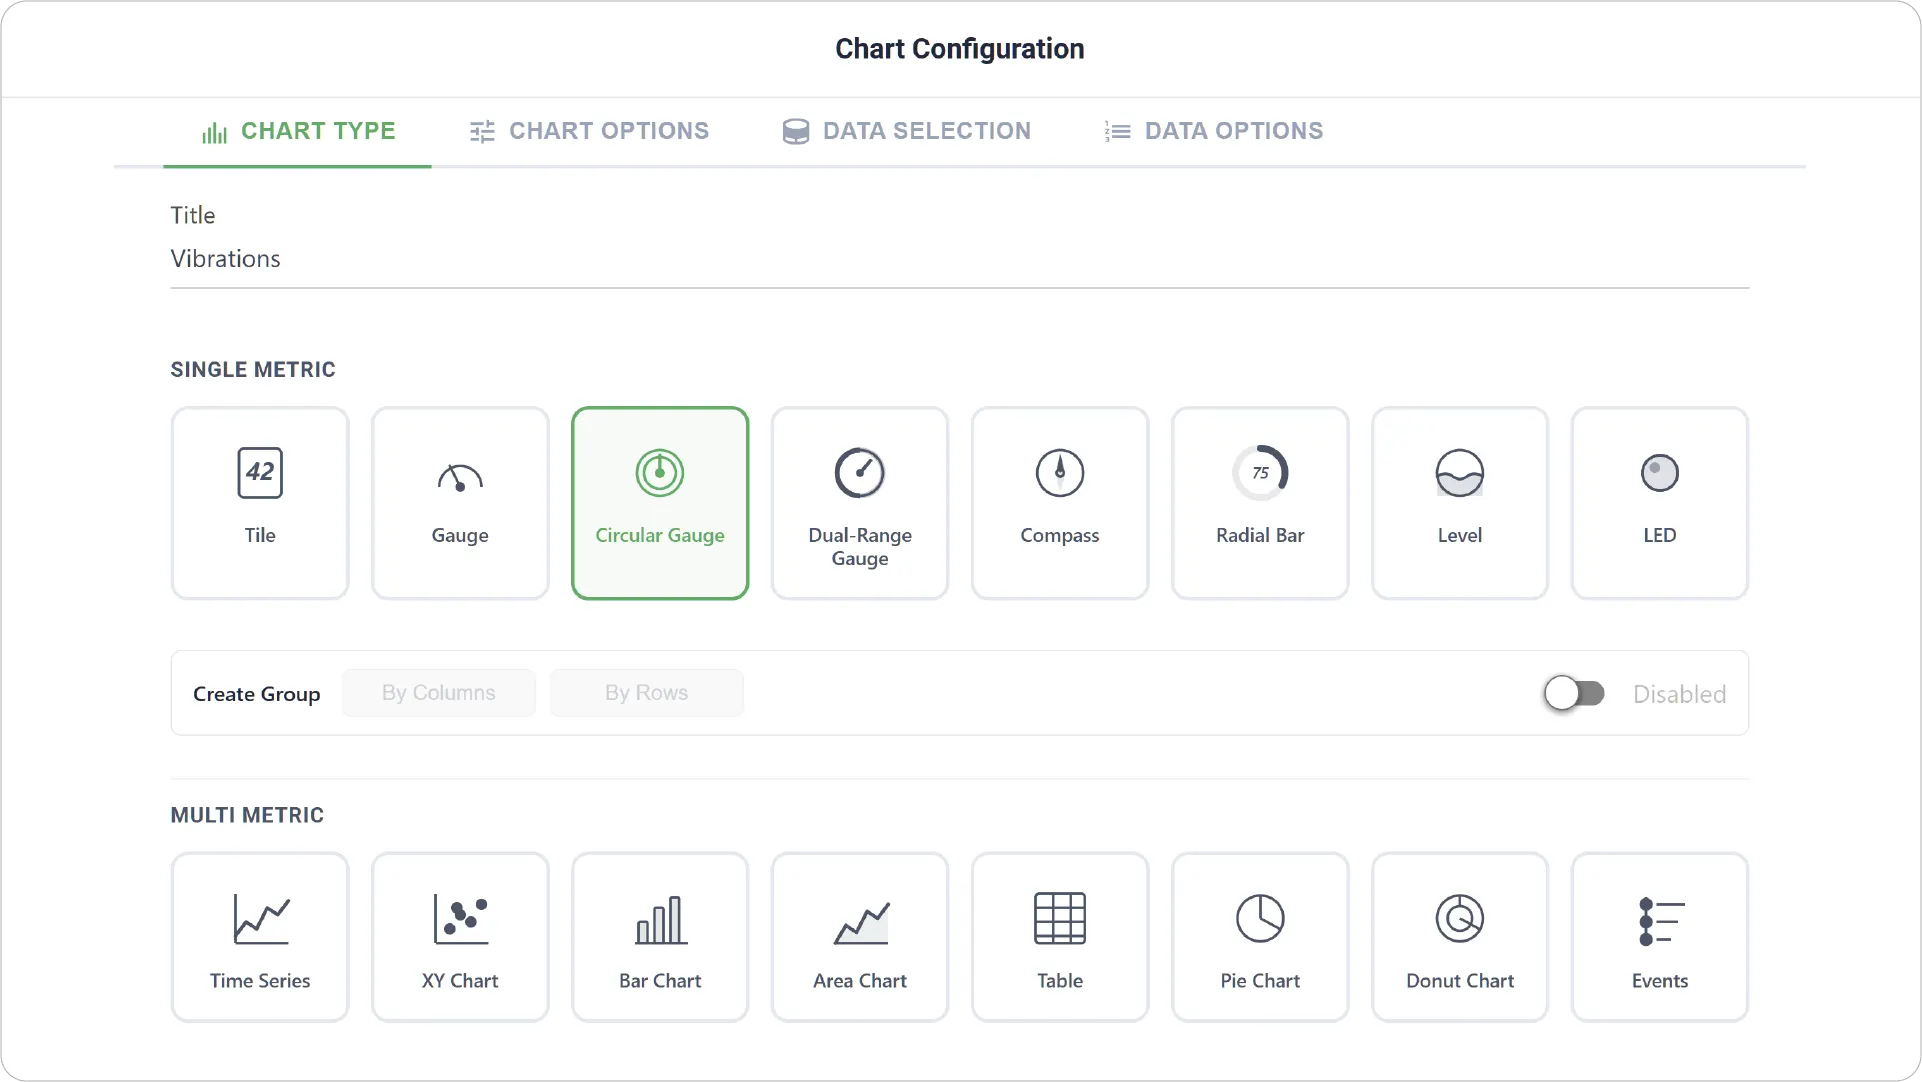Select the Radial Bar chart icon
Viewport: 1922px width, 1082px height.
pos(1260,473)
